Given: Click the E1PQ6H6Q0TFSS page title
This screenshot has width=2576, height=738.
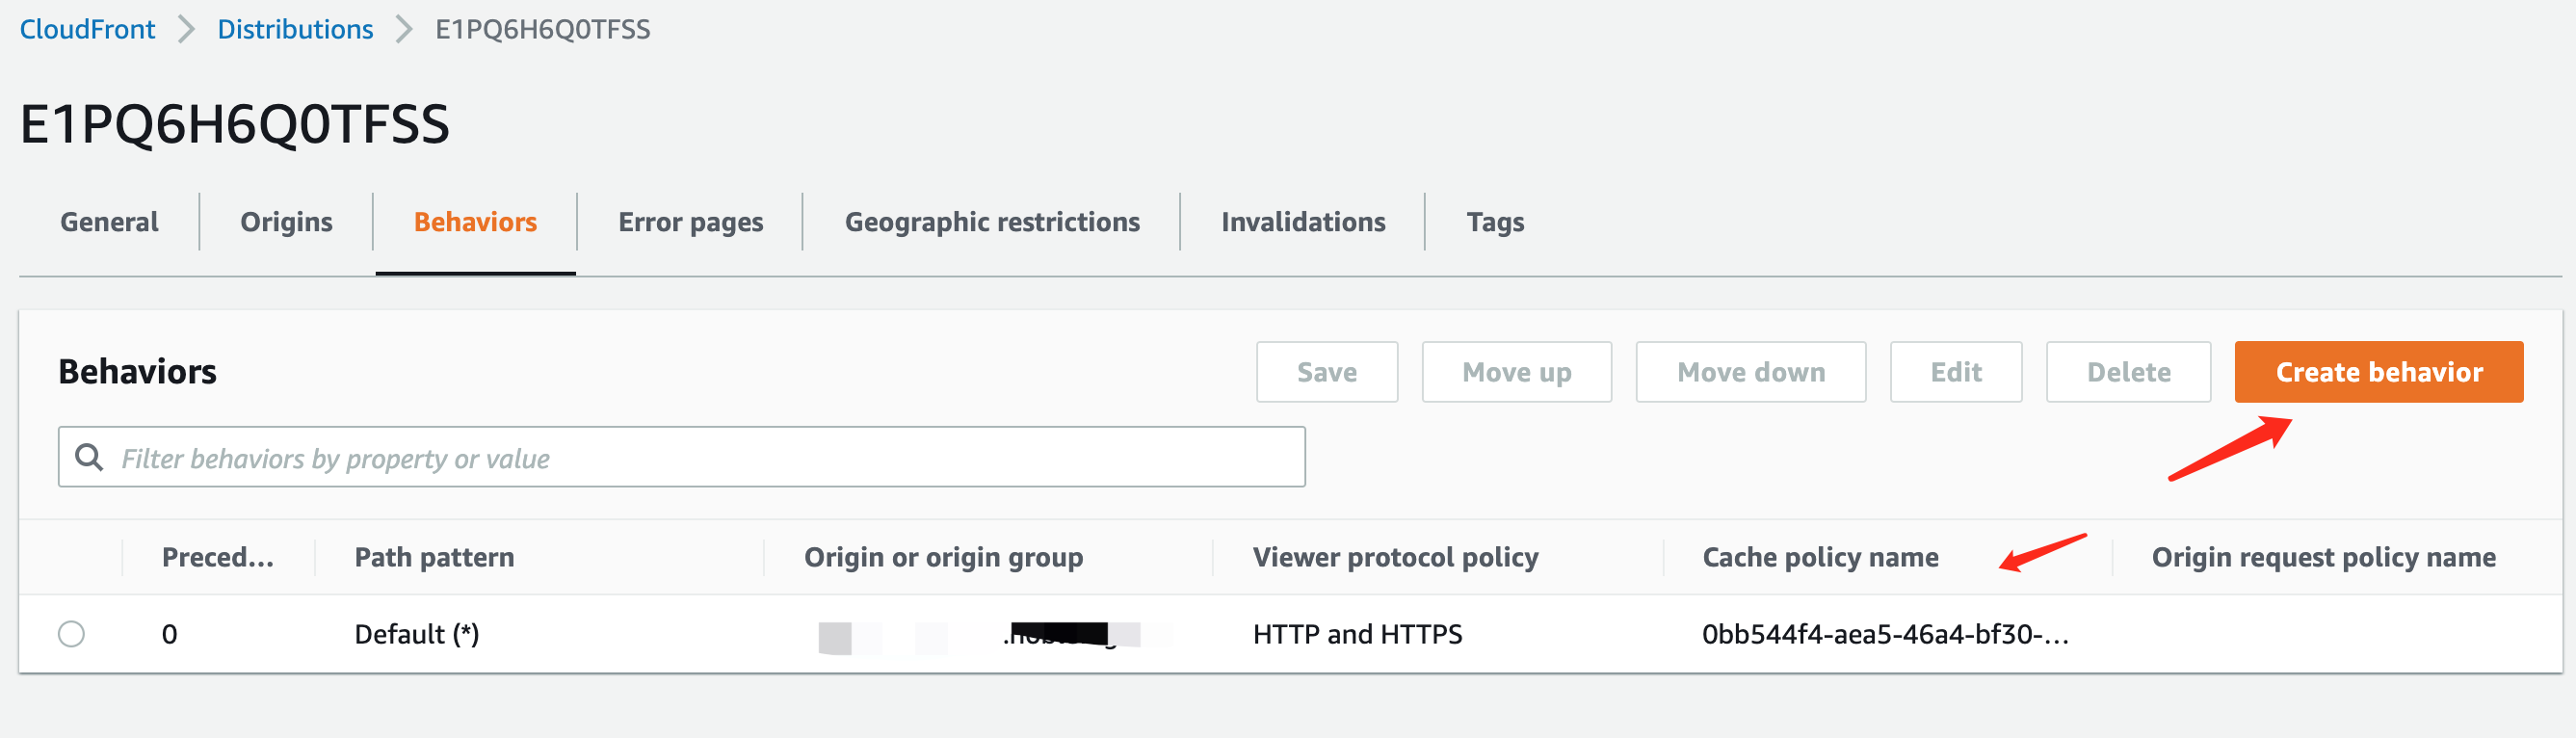Looking at the screenshot, I should [x=234, y=124].
